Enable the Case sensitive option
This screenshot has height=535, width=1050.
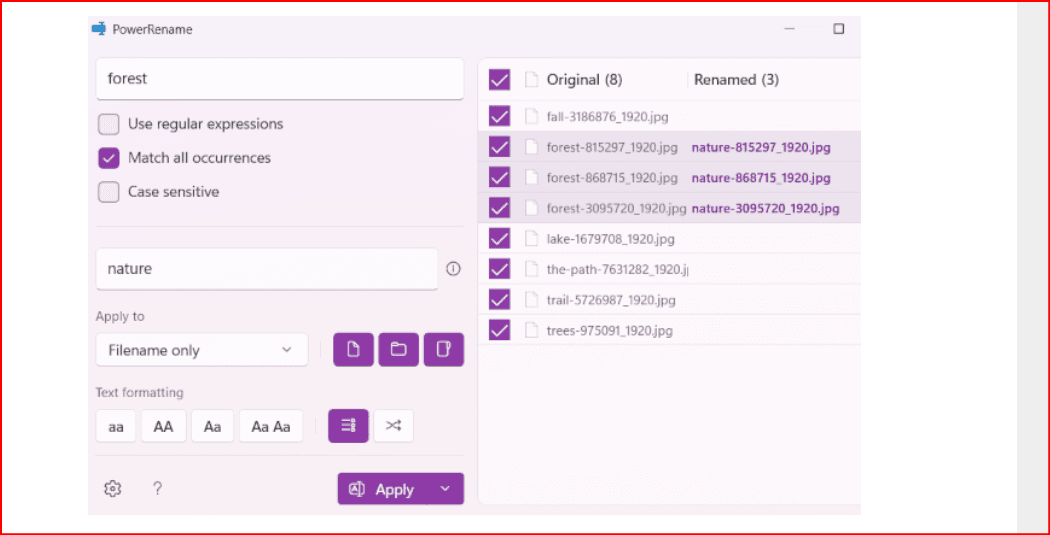(x=109, y=192)
